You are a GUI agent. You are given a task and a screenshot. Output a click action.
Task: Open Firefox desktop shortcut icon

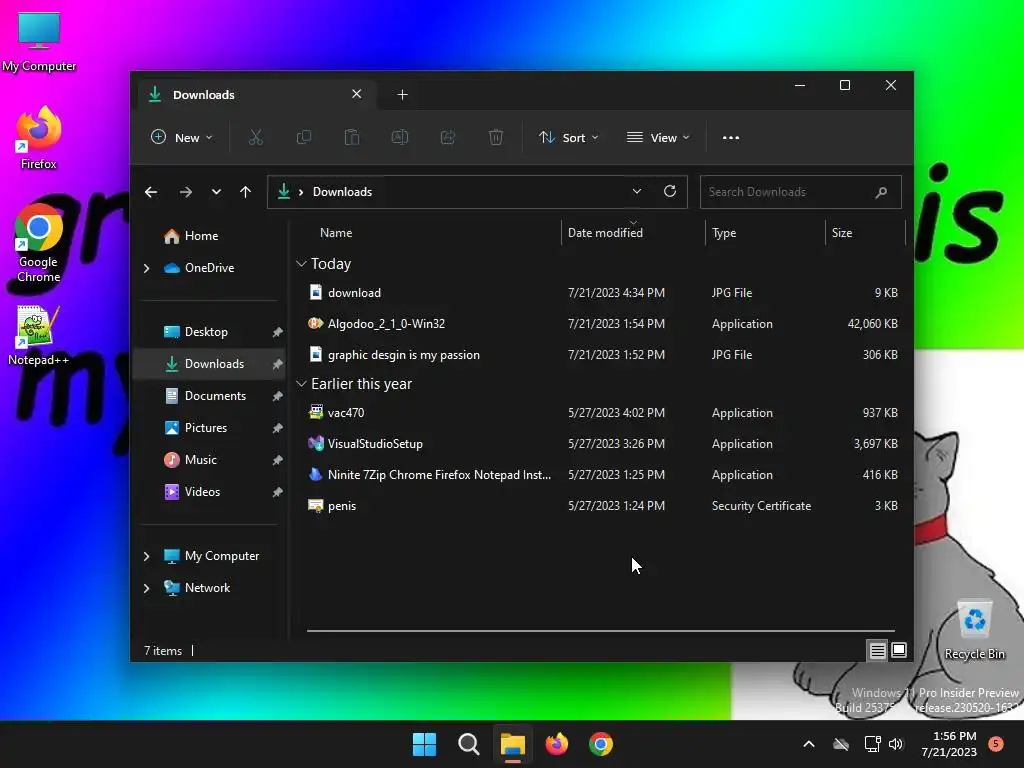pos(39,138)
